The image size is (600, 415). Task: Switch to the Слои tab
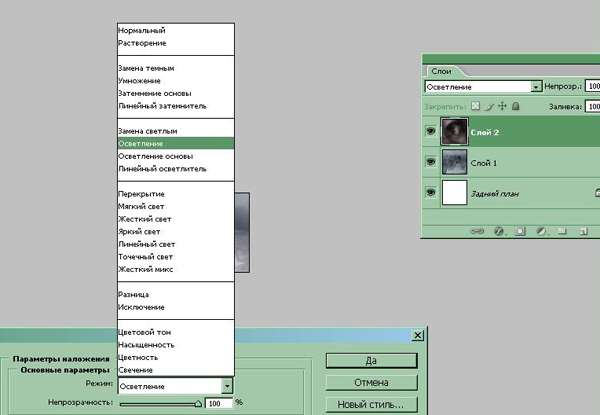click(442, 71)
